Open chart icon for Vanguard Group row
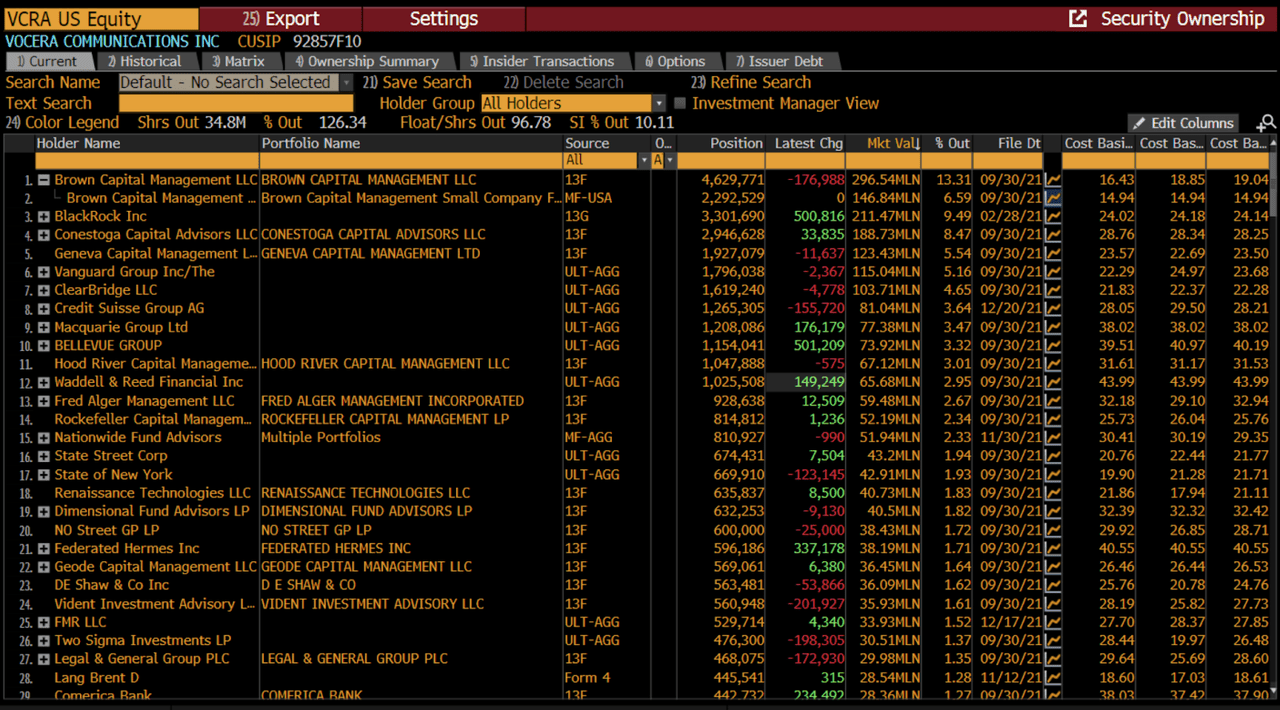Screen dimensions: 1280x710 [1053, 272]
